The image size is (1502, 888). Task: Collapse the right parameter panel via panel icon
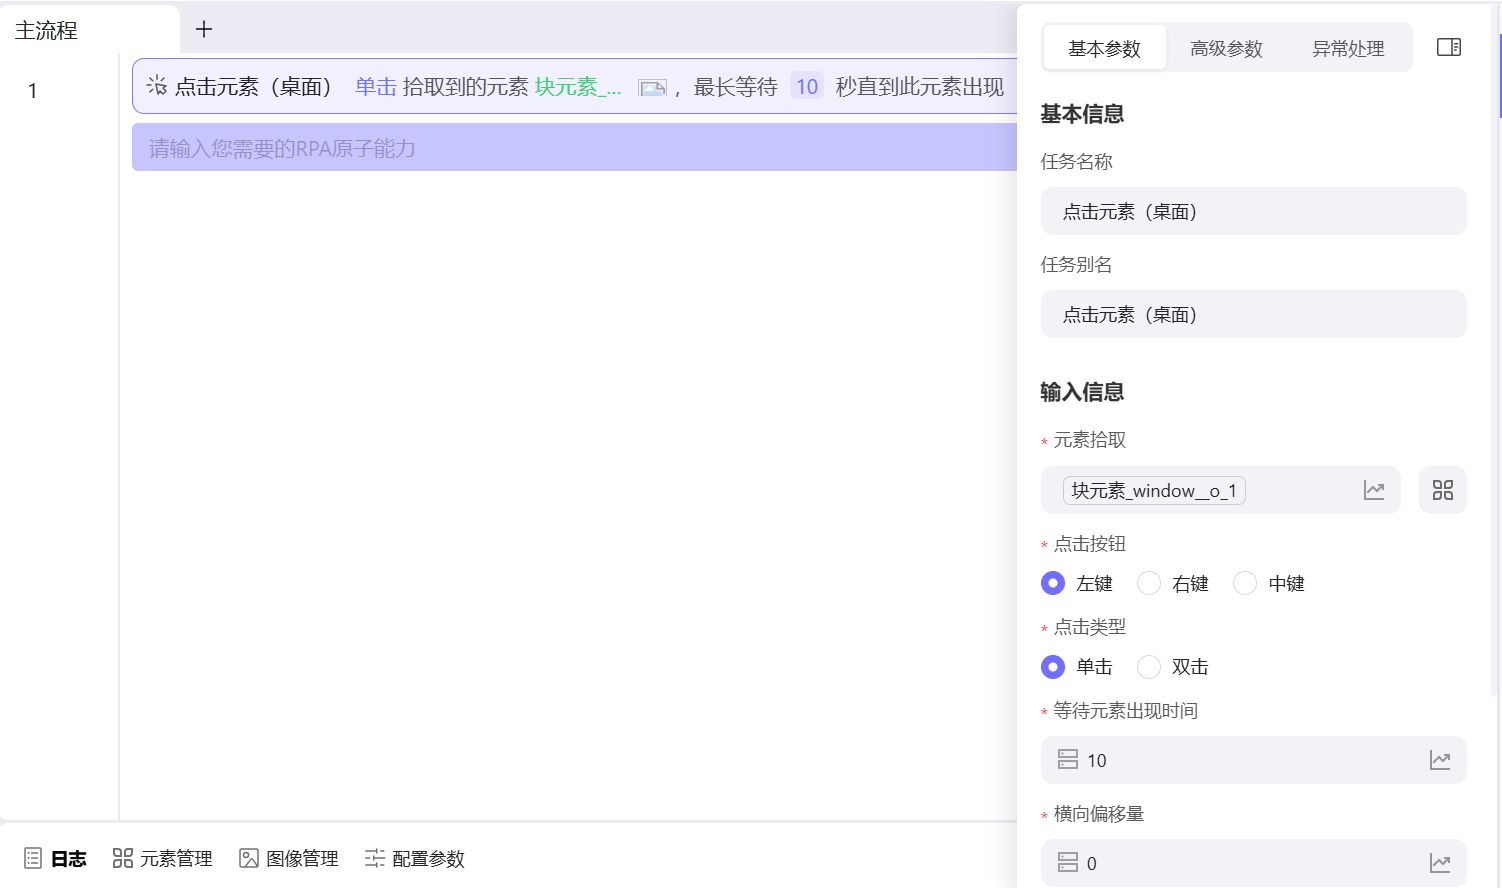[1448, 46]
